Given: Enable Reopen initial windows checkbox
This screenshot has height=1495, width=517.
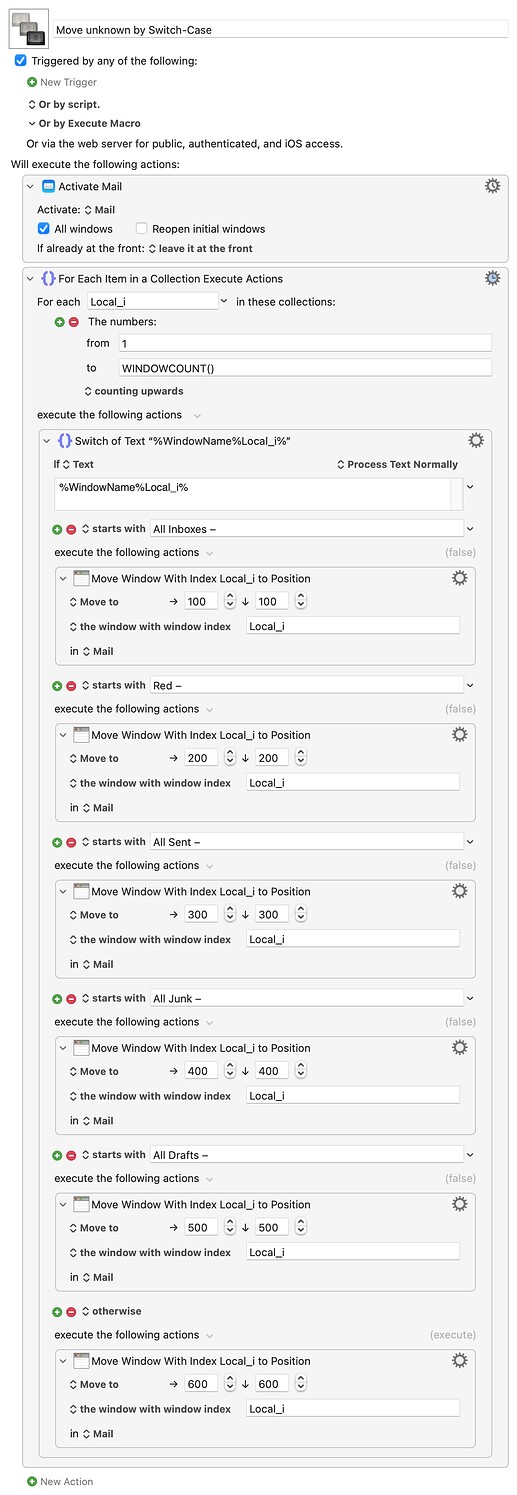Looking at the screenshot, I should 141,229.
